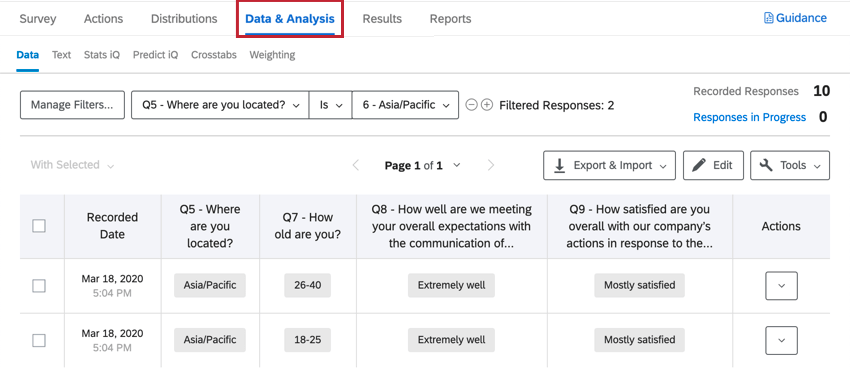The height and width of the screenshot is (368, 850).
Task: Open the Stats iQ sub-tab
Action: point(102,55)
